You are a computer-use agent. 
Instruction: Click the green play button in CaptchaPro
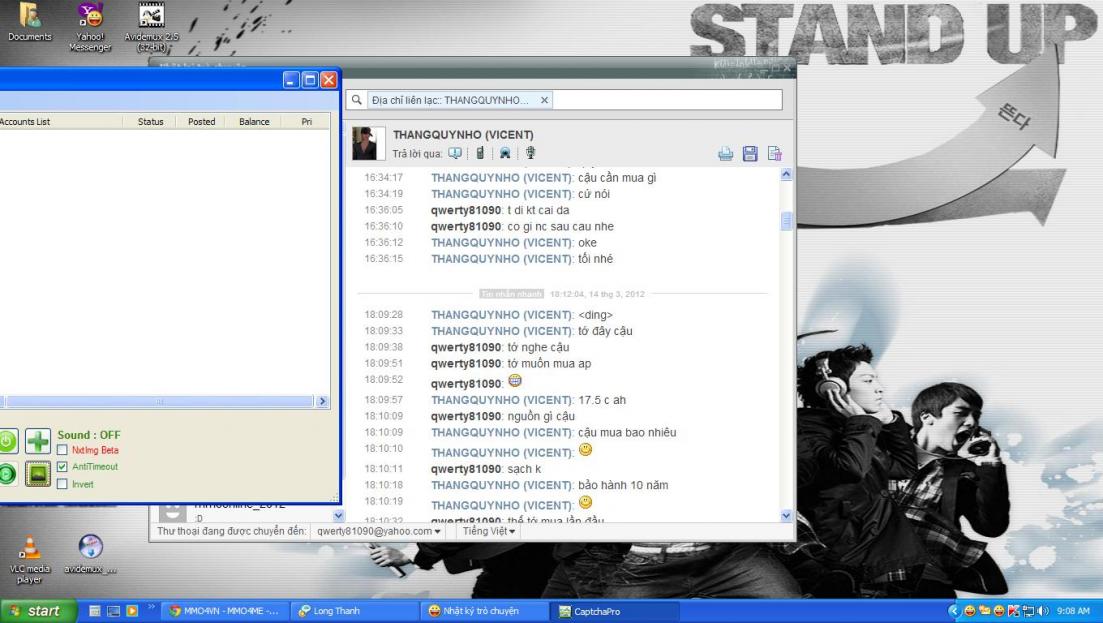tap(6, 473)
